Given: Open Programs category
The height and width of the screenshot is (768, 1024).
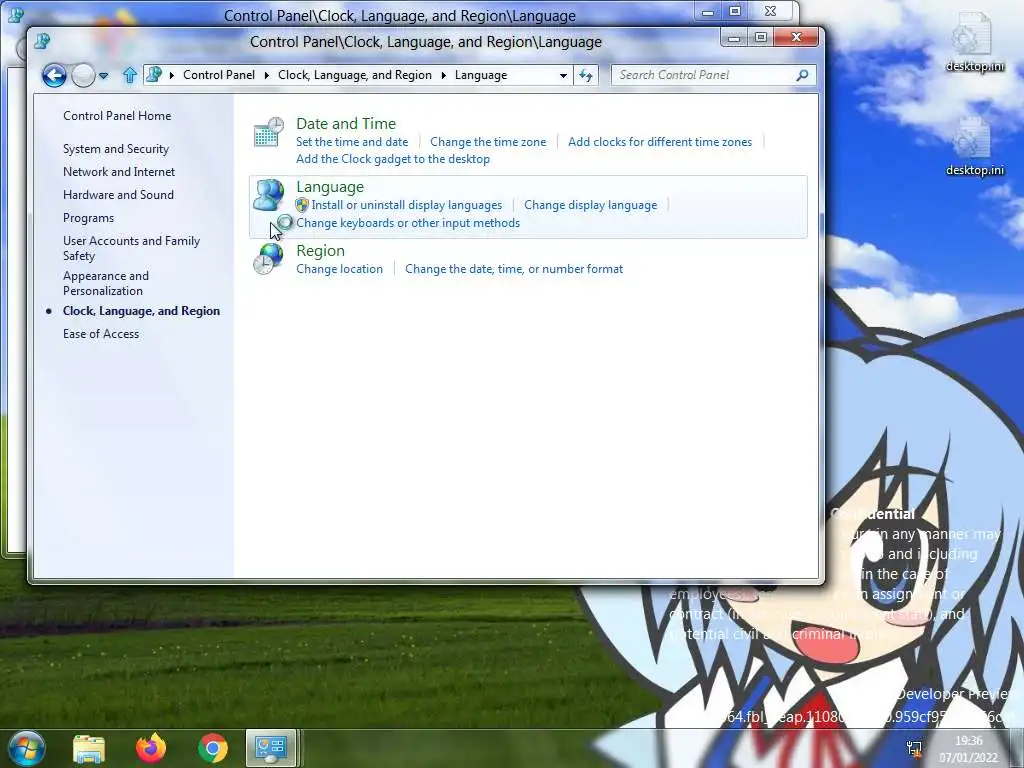Looking at the screenshot, I should coord(88,218).
